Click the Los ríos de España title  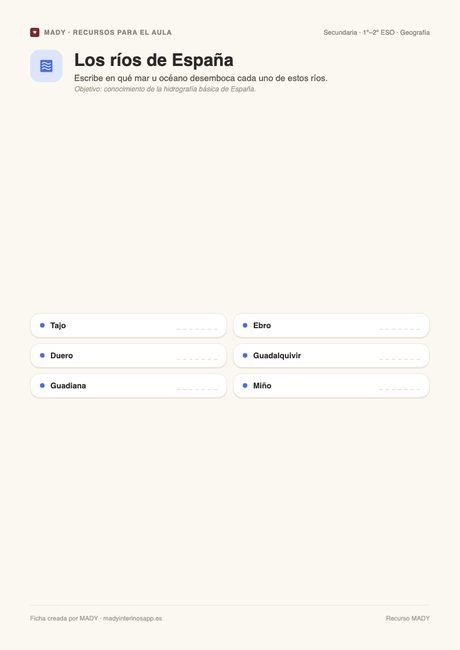[x=154, y=60]
